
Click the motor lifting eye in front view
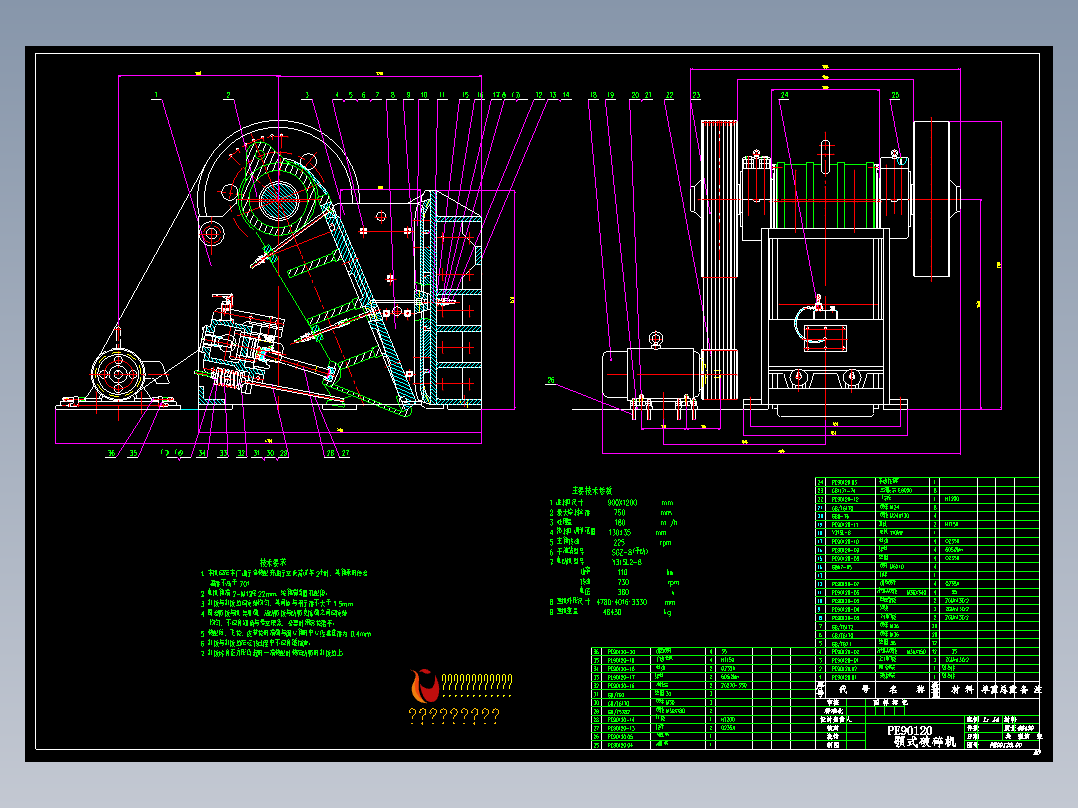point(655,339)
